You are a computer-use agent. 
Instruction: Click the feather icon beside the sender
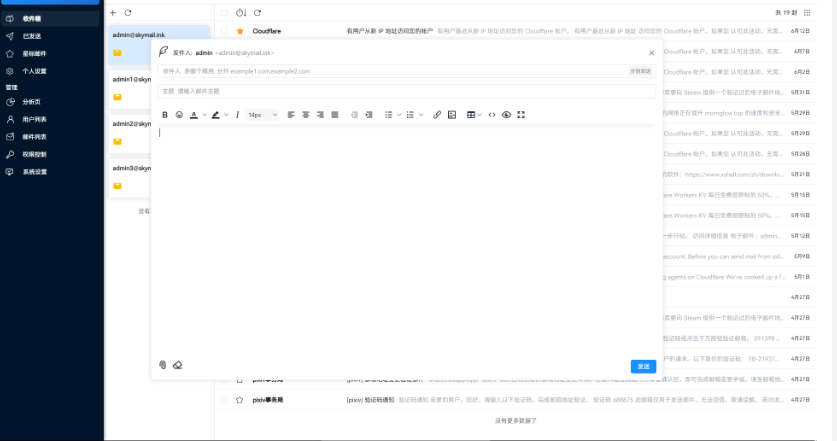pyautogui.click(x=163, y=51)
